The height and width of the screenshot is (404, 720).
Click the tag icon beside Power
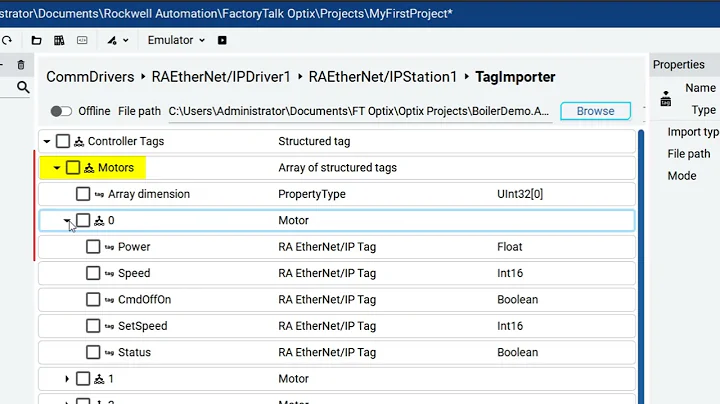tap(109, 247)
